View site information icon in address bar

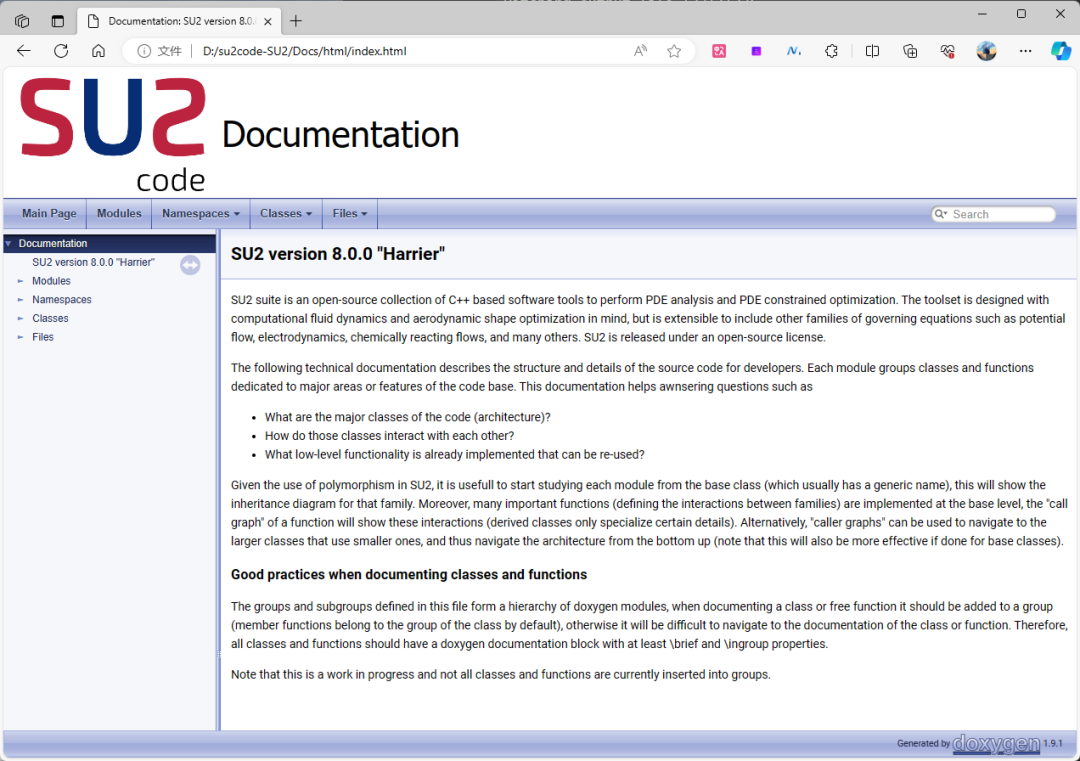click(143, 51)
